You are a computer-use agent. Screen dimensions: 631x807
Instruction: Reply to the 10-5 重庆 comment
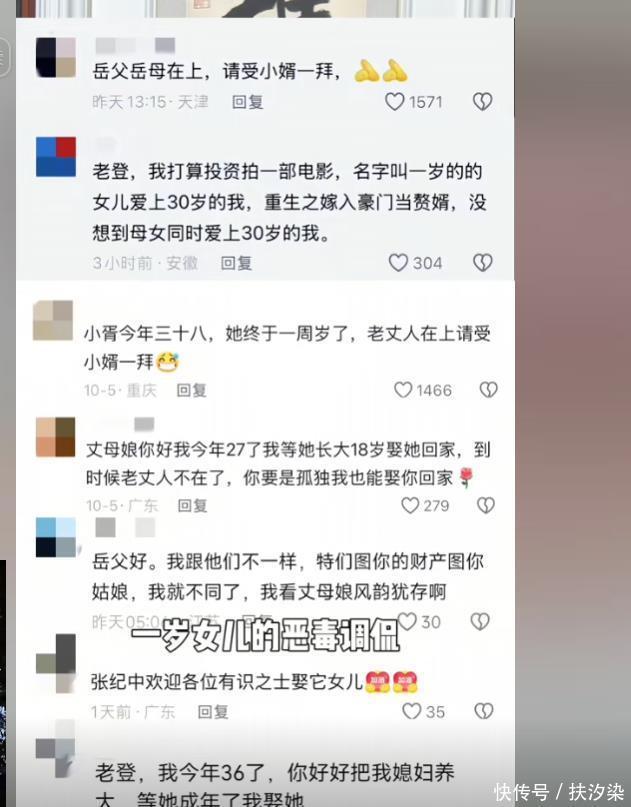click(x=191, y=390)
